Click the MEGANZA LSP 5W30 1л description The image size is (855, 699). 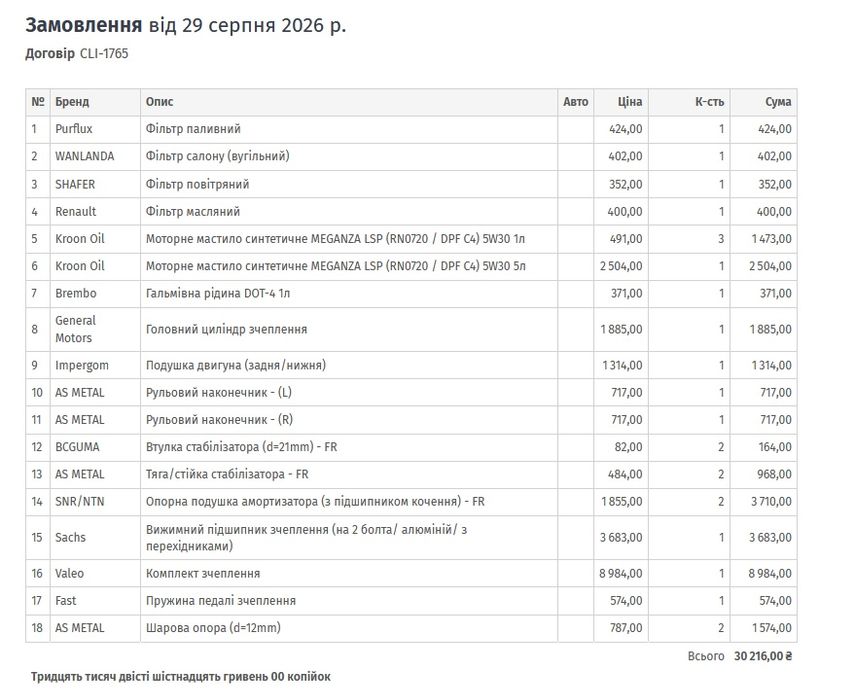[x=335, y=239]
